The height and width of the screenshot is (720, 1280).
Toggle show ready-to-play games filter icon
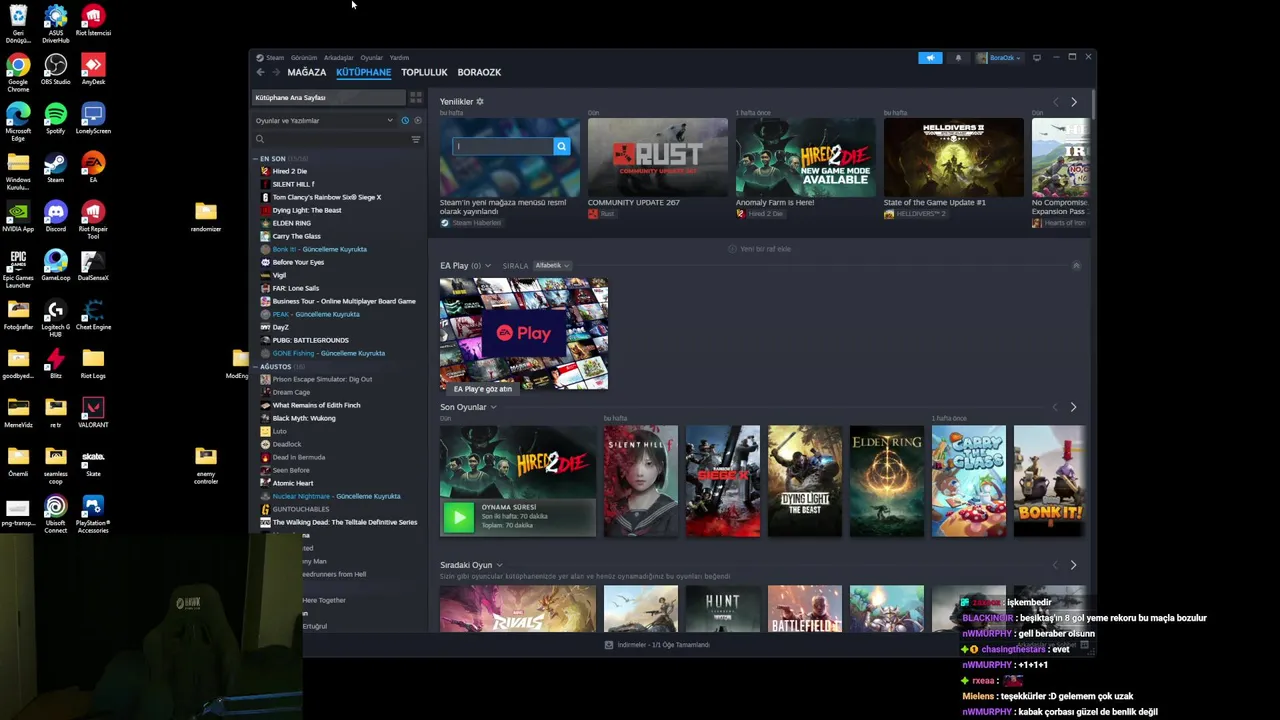tap(417, 120)
